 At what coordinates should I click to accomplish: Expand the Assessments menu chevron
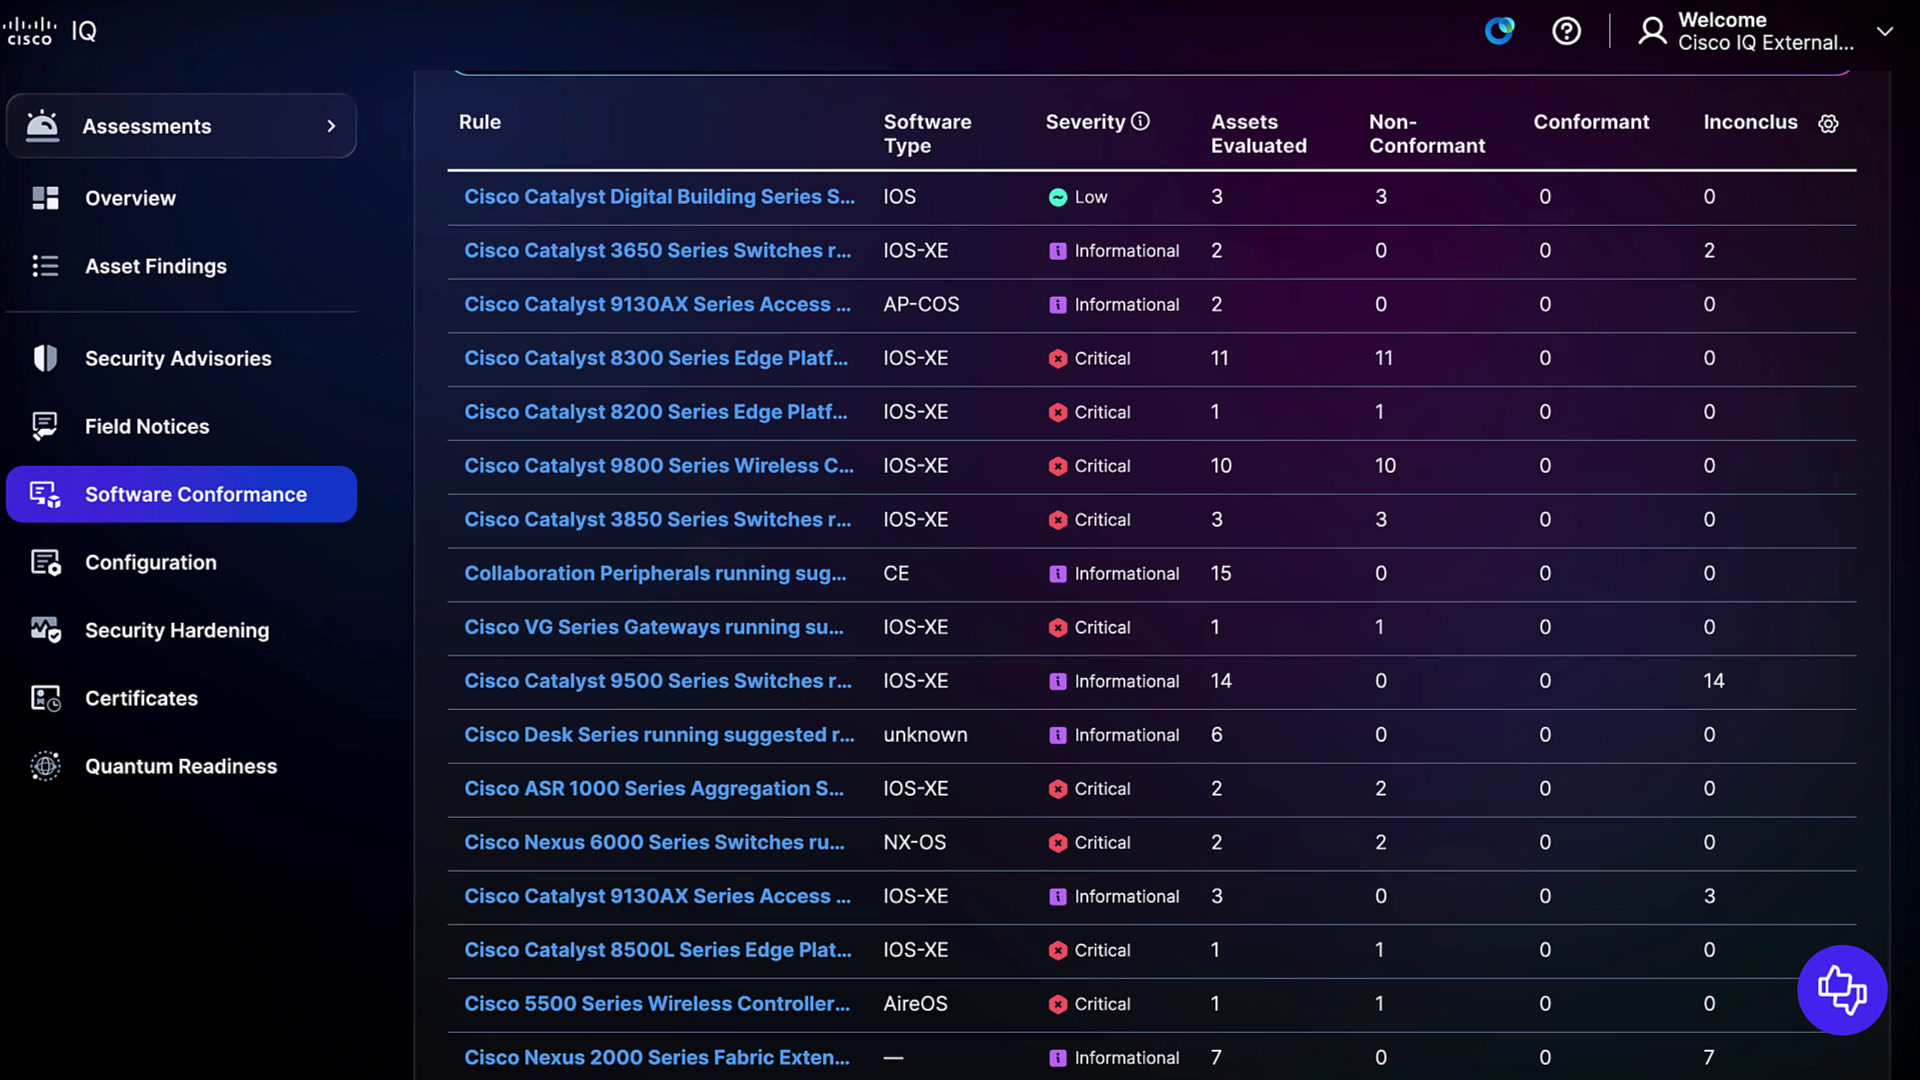tap(331, 126)
